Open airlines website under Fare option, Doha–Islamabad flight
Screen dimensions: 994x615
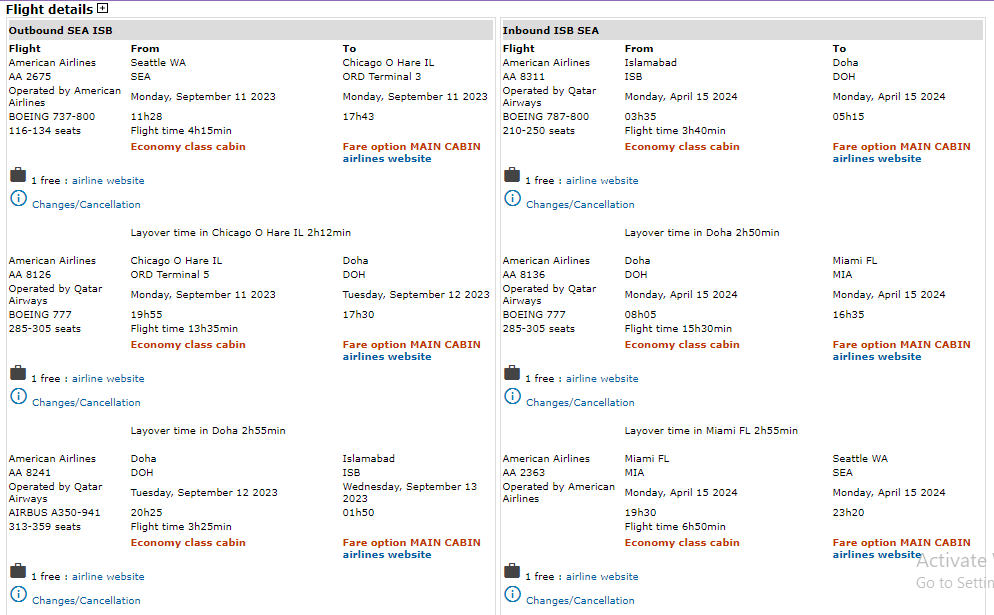(387, 555)
